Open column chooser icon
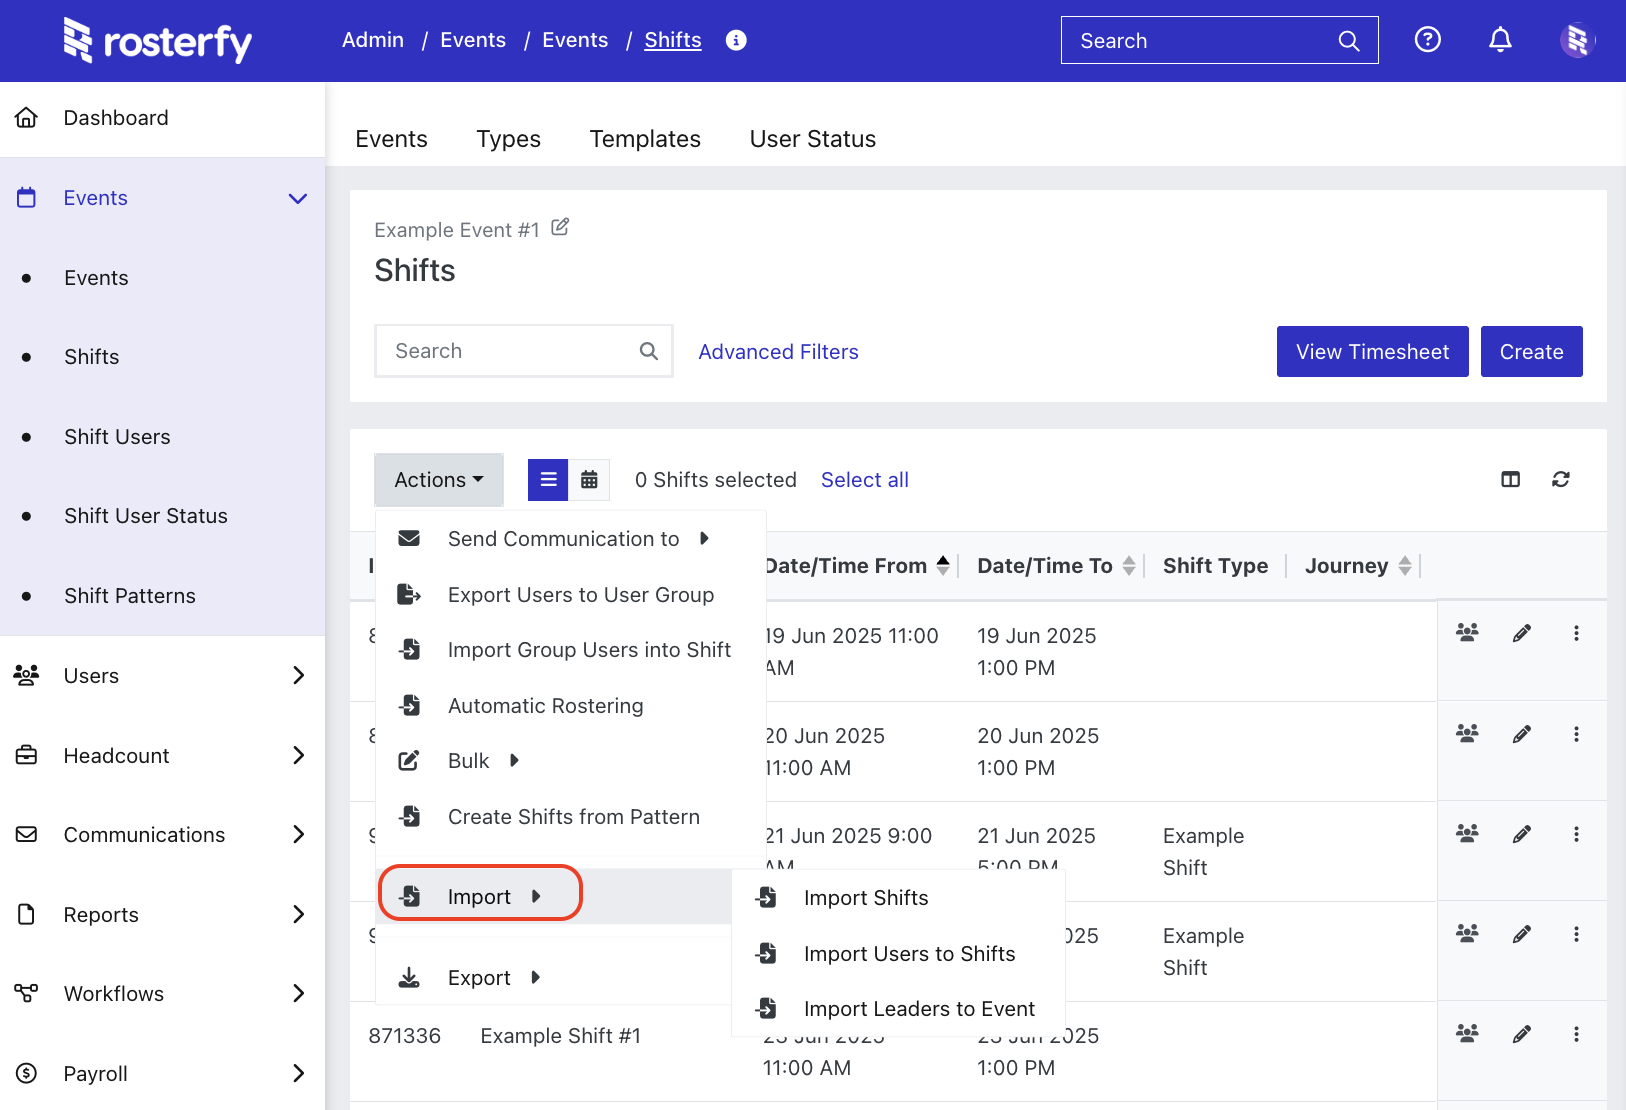This screenshot has height=1110, width=1626. [1510, 480]
